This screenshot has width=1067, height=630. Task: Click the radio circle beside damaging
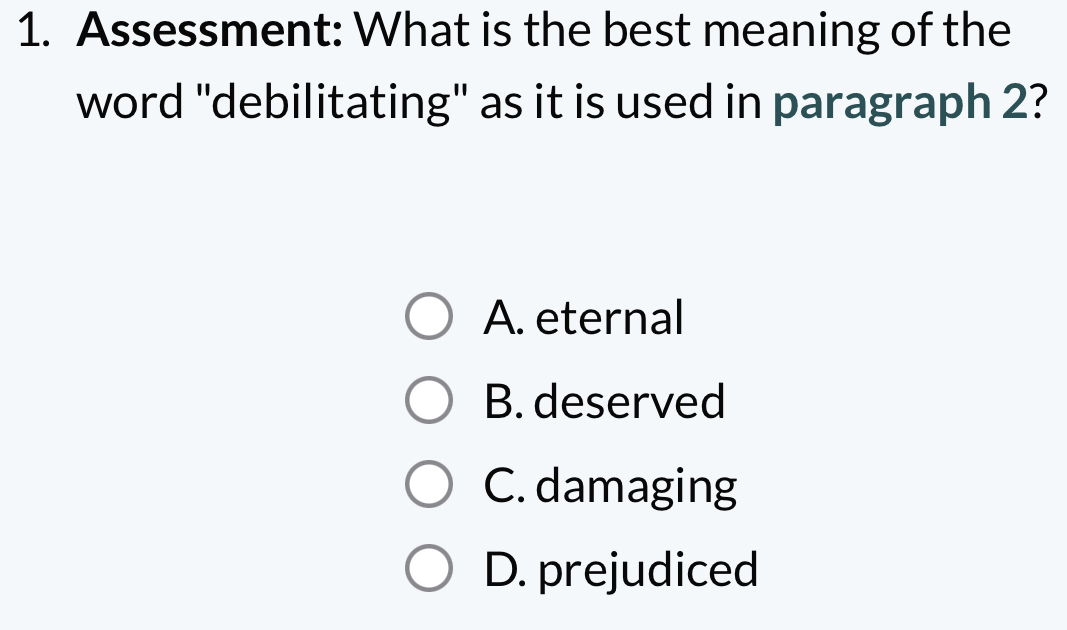(x=428, y=486)
